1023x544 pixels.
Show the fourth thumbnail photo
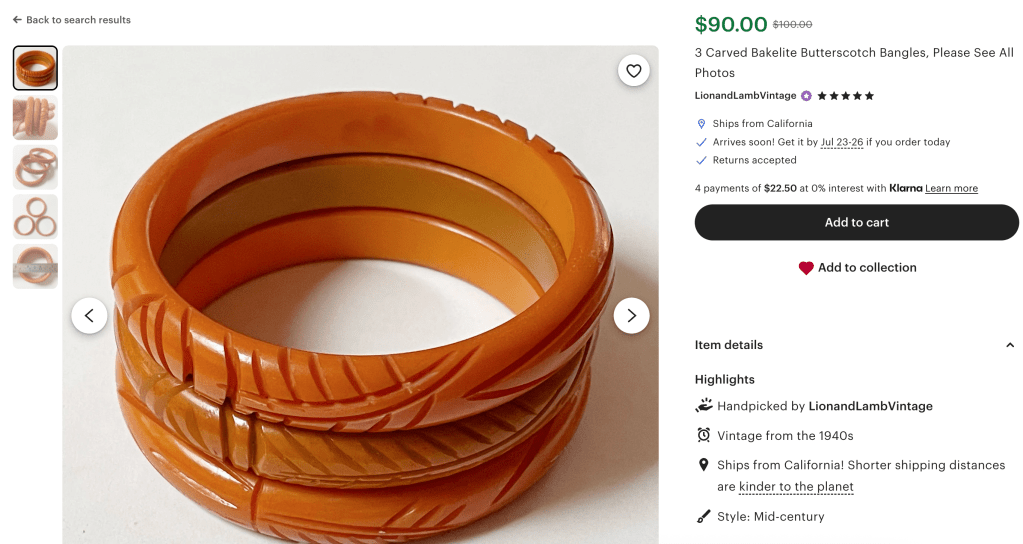pos(35,216)
